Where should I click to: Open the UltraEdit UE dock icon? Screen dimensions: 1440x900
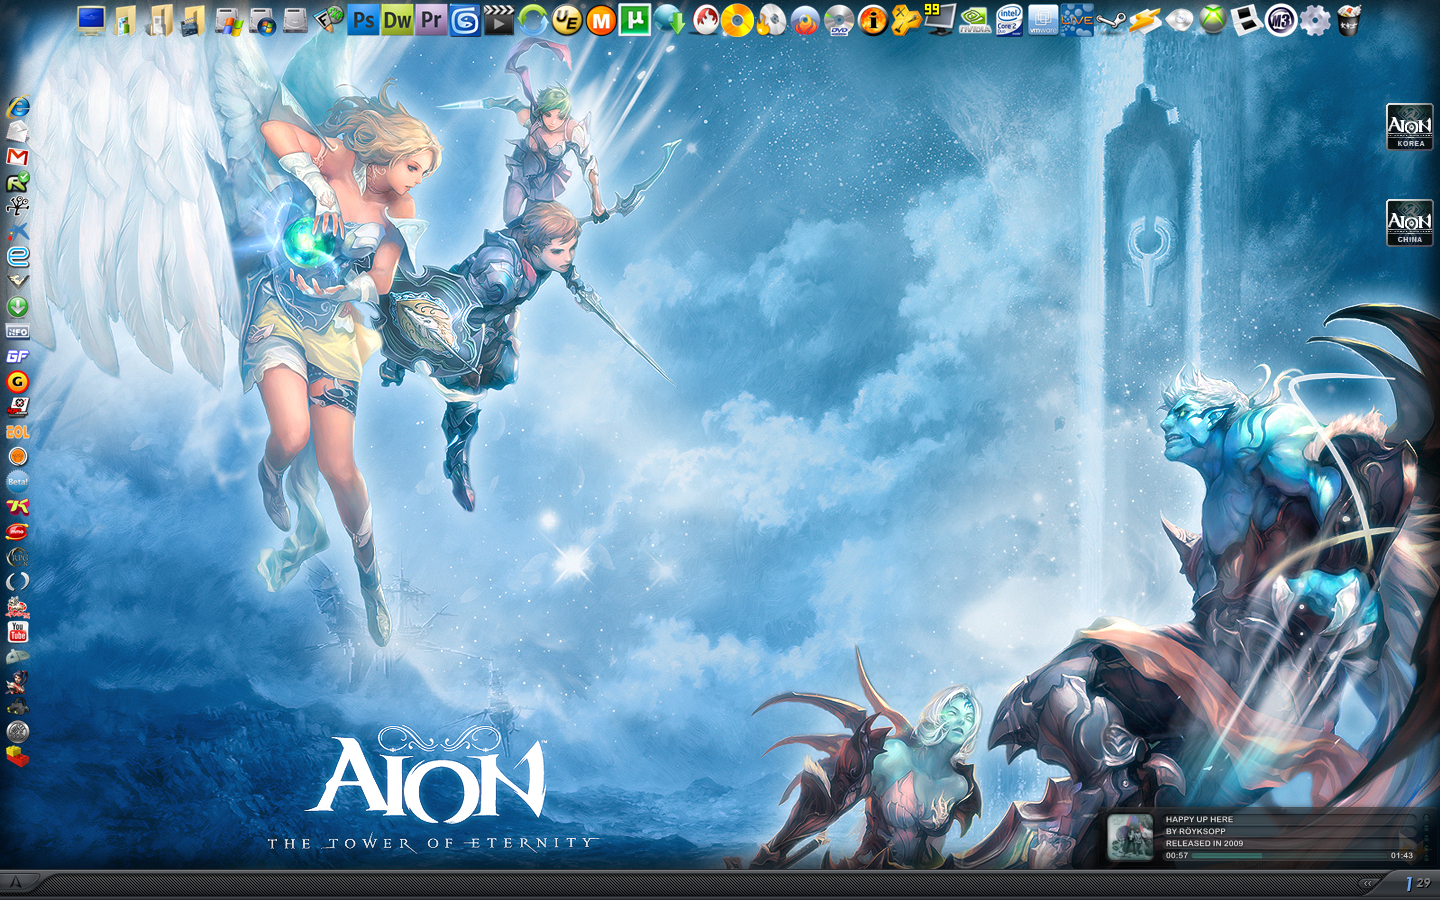(x=567, y=20)
